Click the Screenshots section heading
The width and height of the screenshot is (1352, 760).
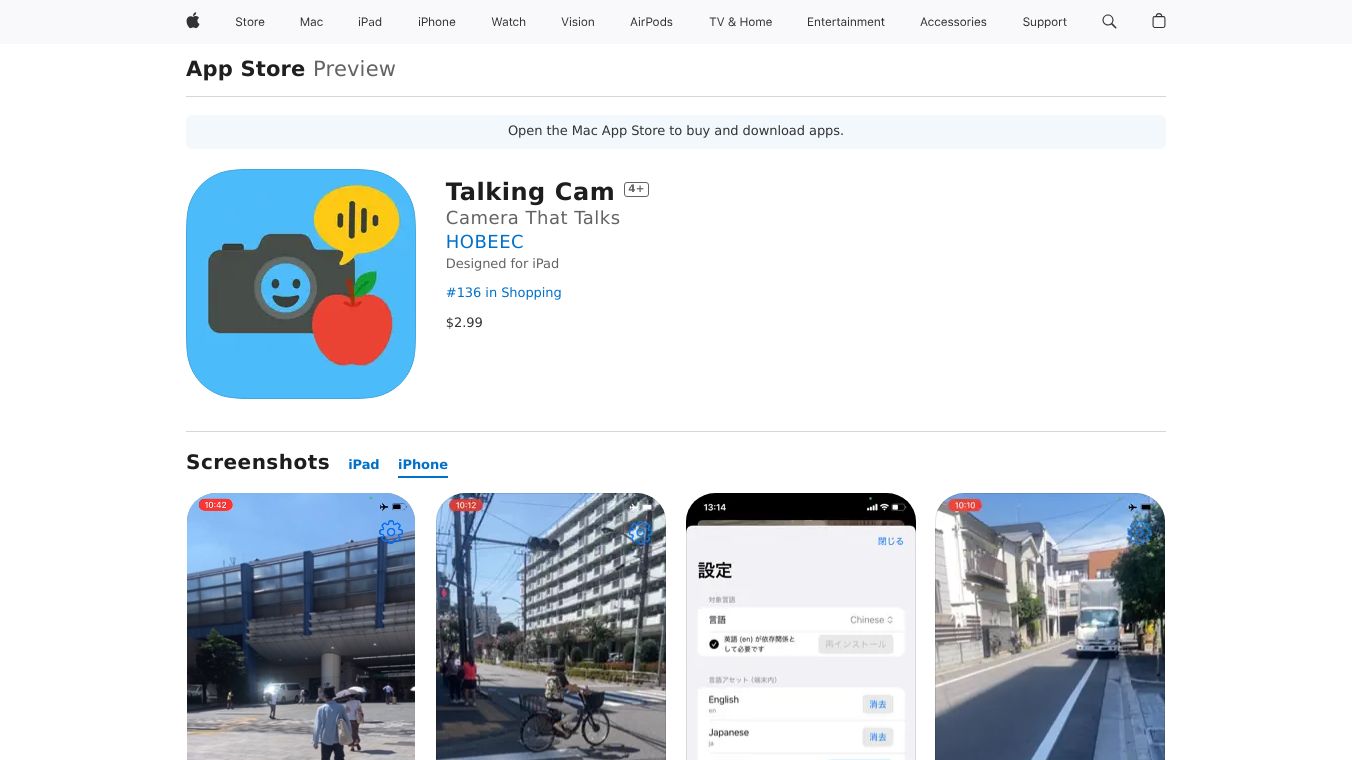click(258, 462)
